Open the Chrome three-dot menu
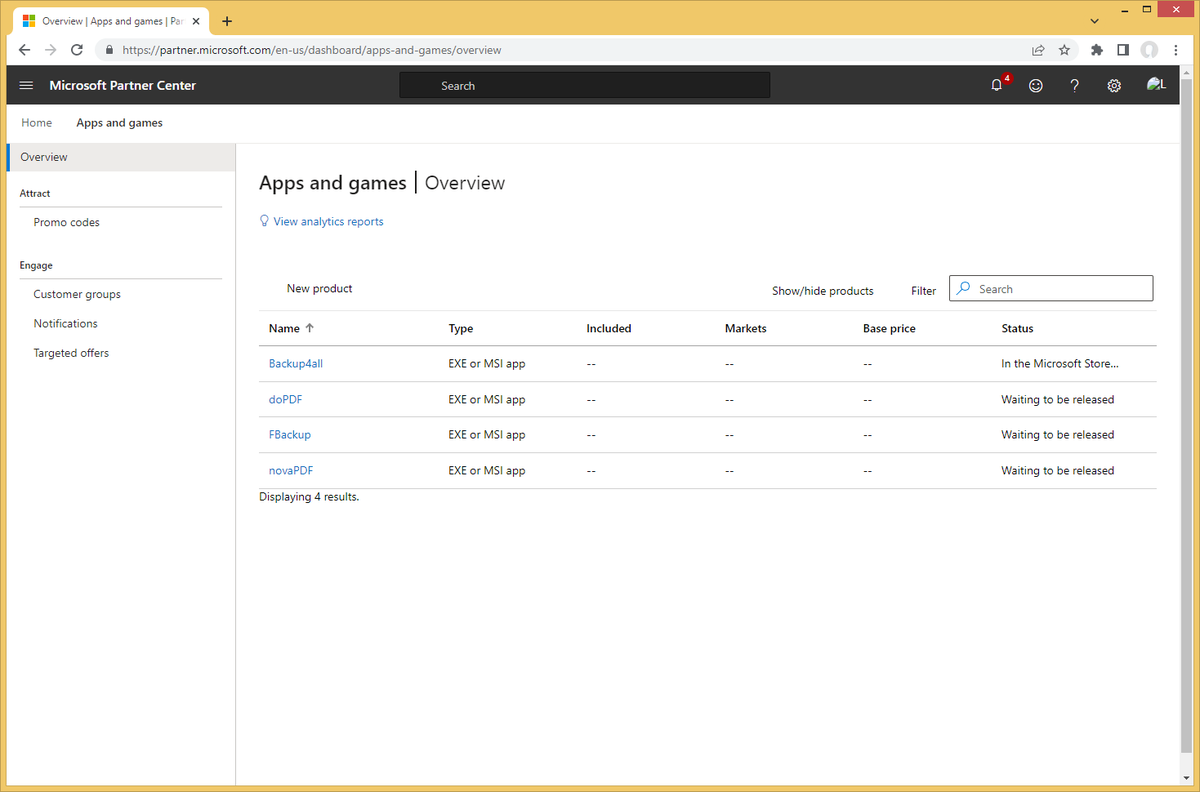 (1175, 50)
